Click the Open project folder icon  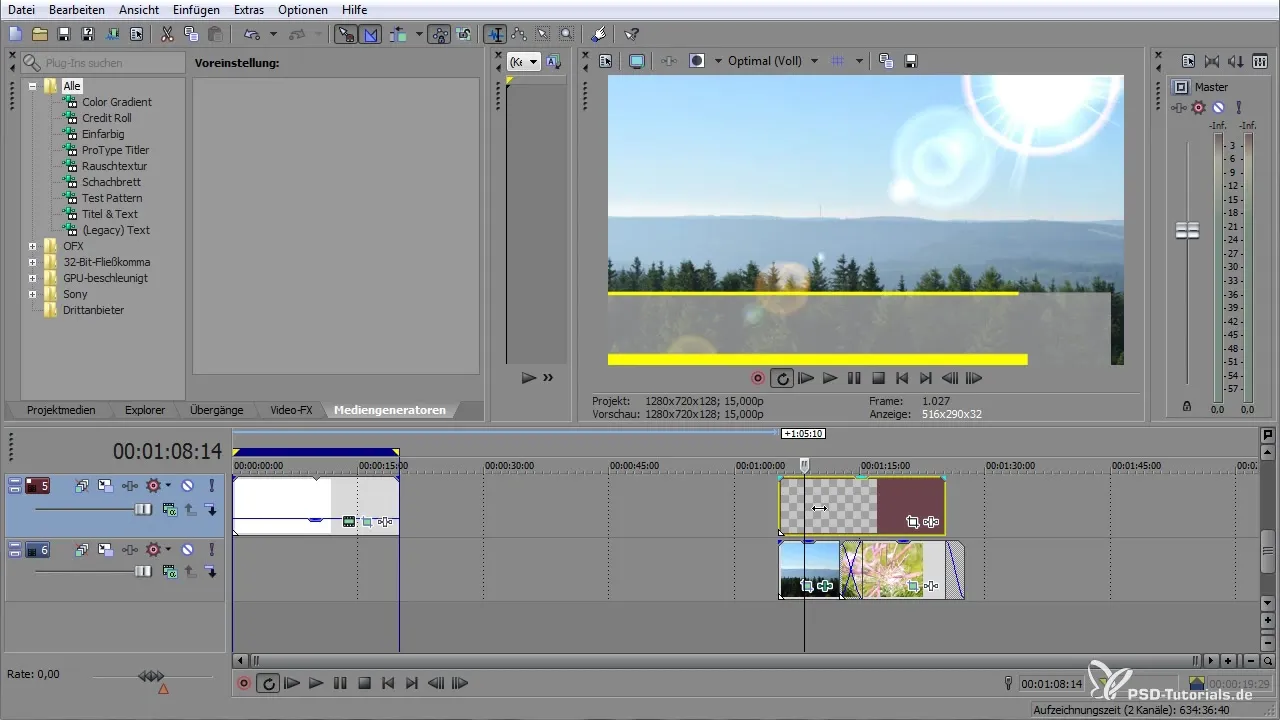pyautogui.click(x=39, y=34)
